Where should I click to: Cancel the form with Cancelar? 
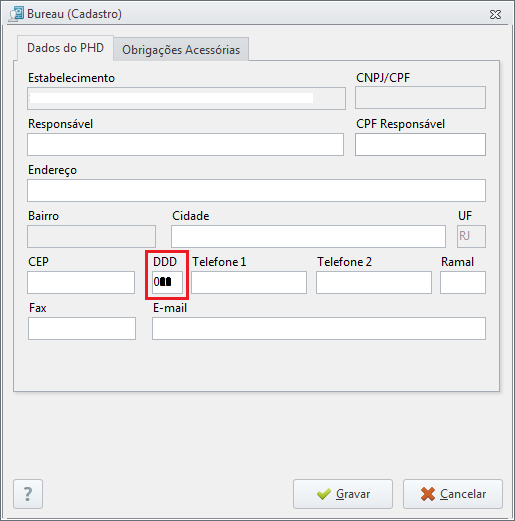click(x=453, y=494)
